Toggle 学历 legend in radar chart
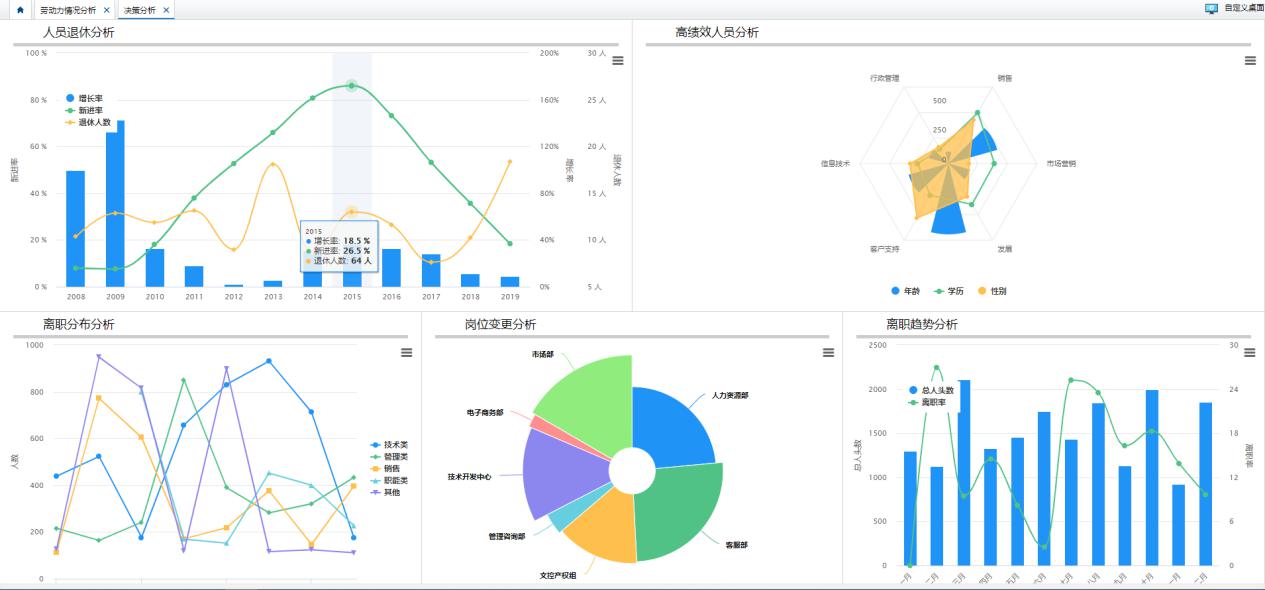Screen dimensions: 1265x590 [954, 291]
